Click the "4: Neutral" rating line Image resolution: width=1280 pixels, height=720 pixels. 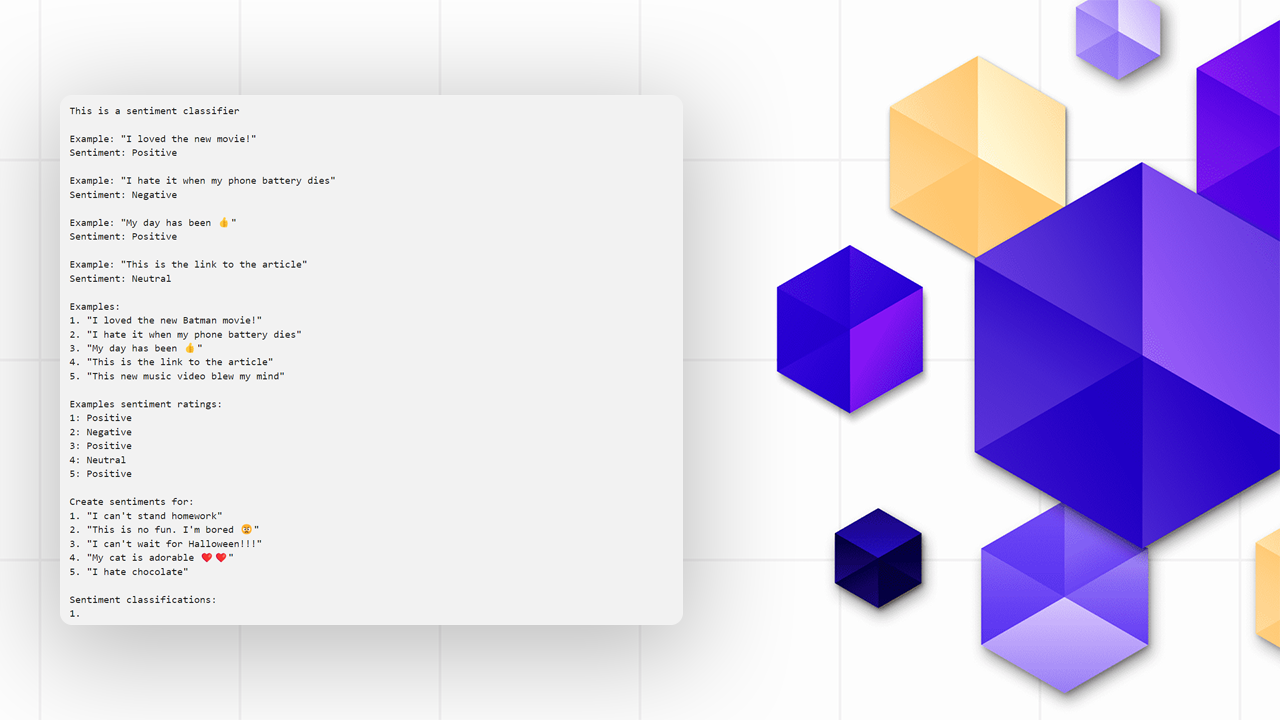click(97, 460)
